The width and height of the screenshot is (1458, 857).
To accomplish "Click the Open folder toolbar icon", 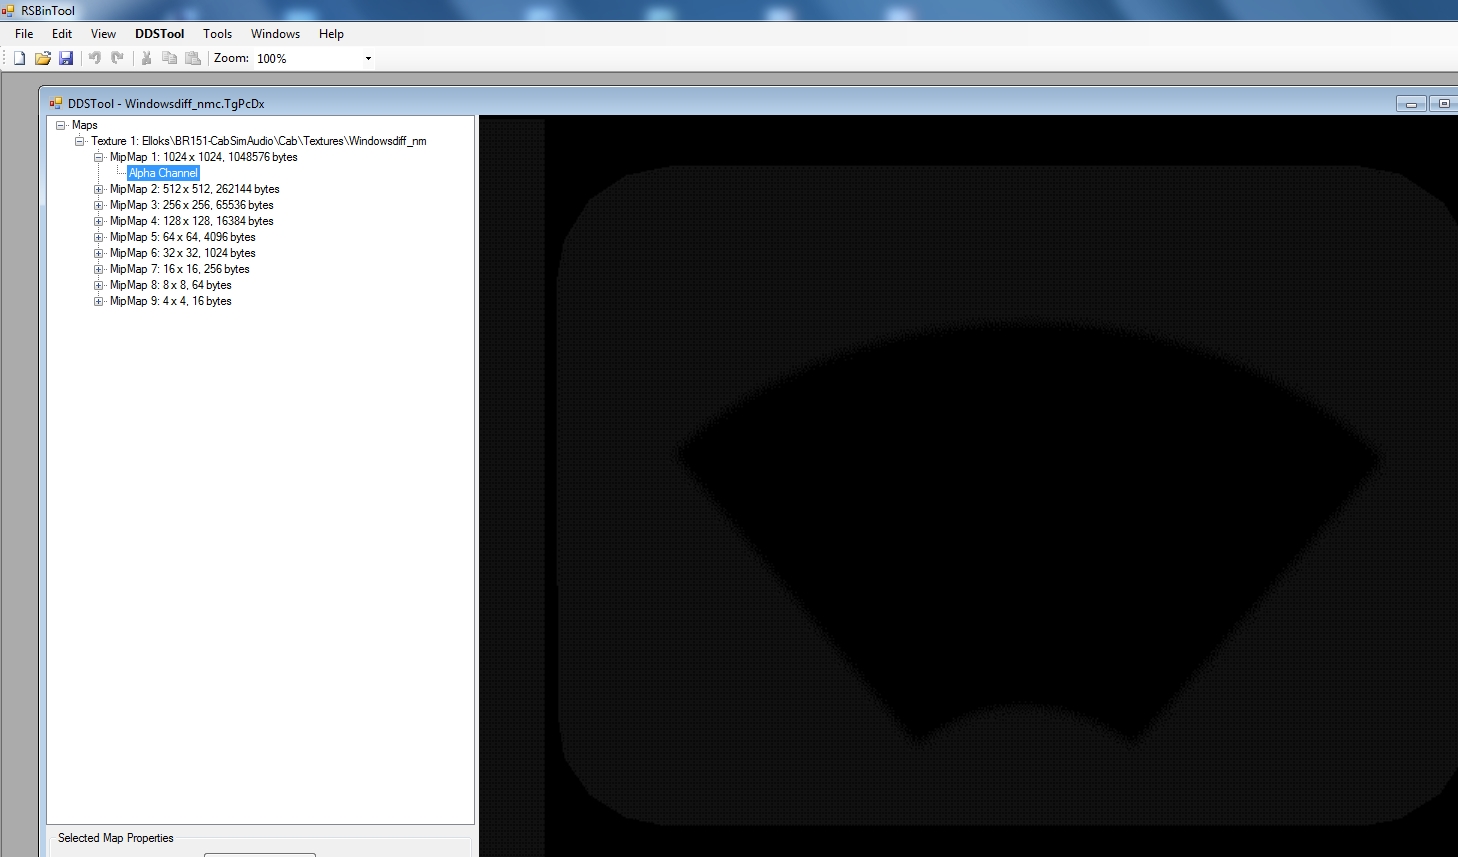I will click(43, 58).
